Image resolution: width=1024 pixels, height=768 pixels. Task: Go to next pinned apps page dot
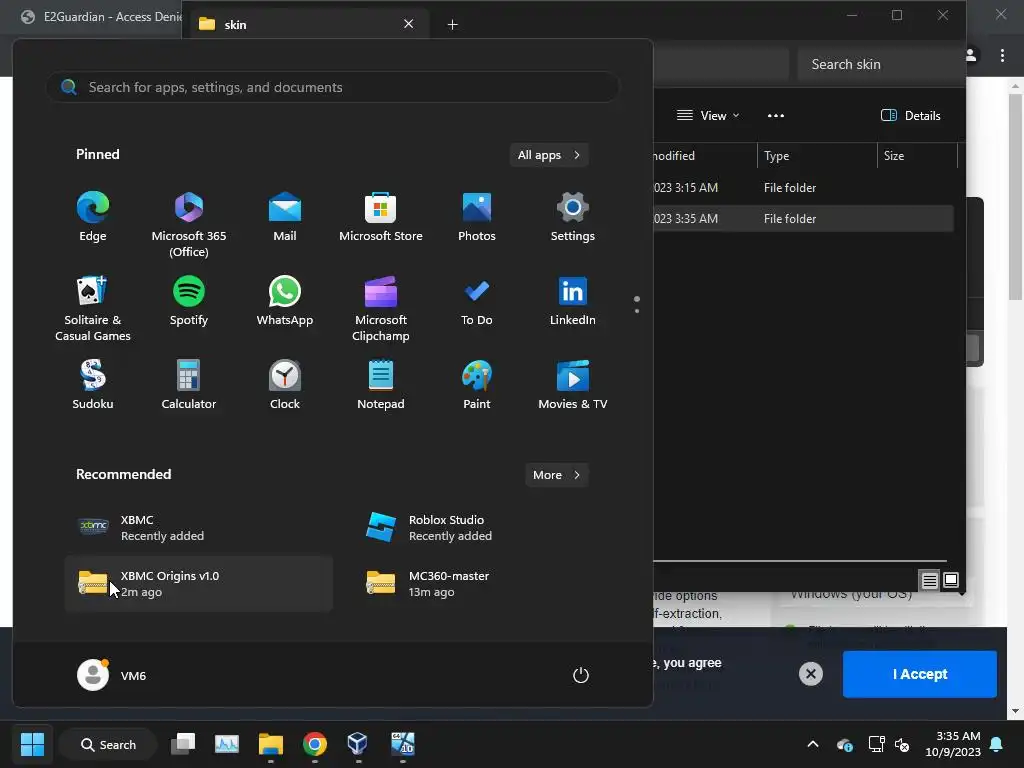tap(637, 310)
